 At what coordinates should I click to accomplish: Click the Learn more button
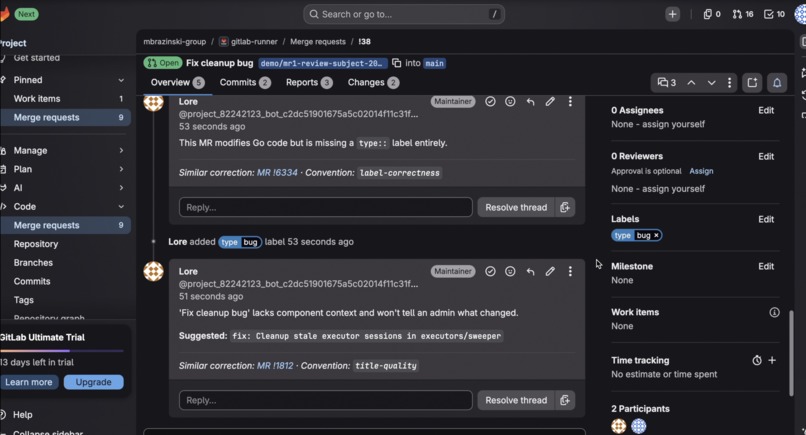[x=29, y=382]
